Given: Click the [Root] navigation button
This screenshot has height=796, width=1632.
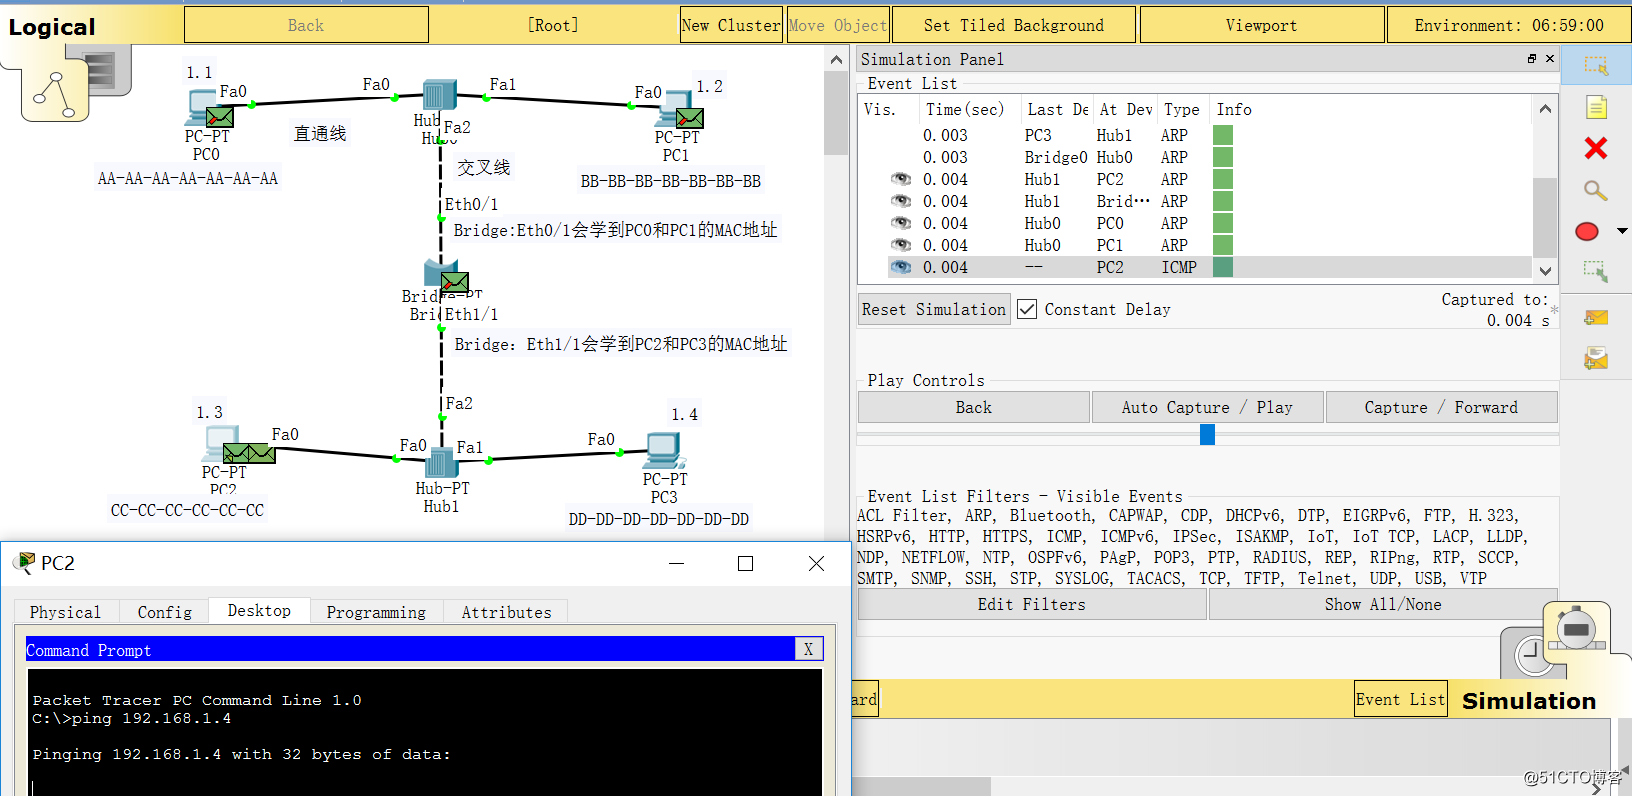Looking at the screenshot, I should coord(553,25).
